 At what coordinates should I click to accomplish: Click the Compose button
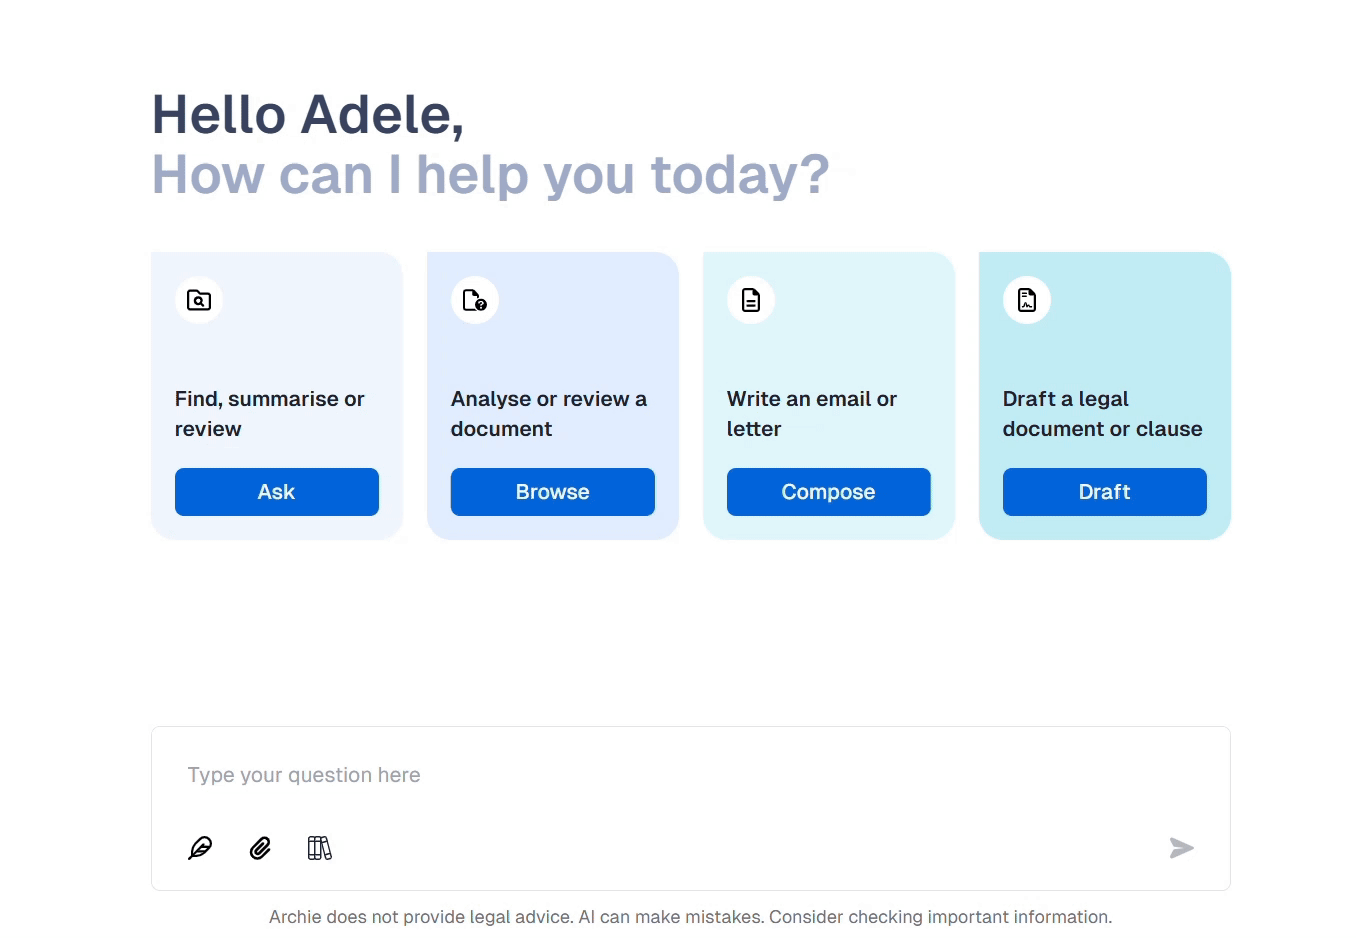829,492
